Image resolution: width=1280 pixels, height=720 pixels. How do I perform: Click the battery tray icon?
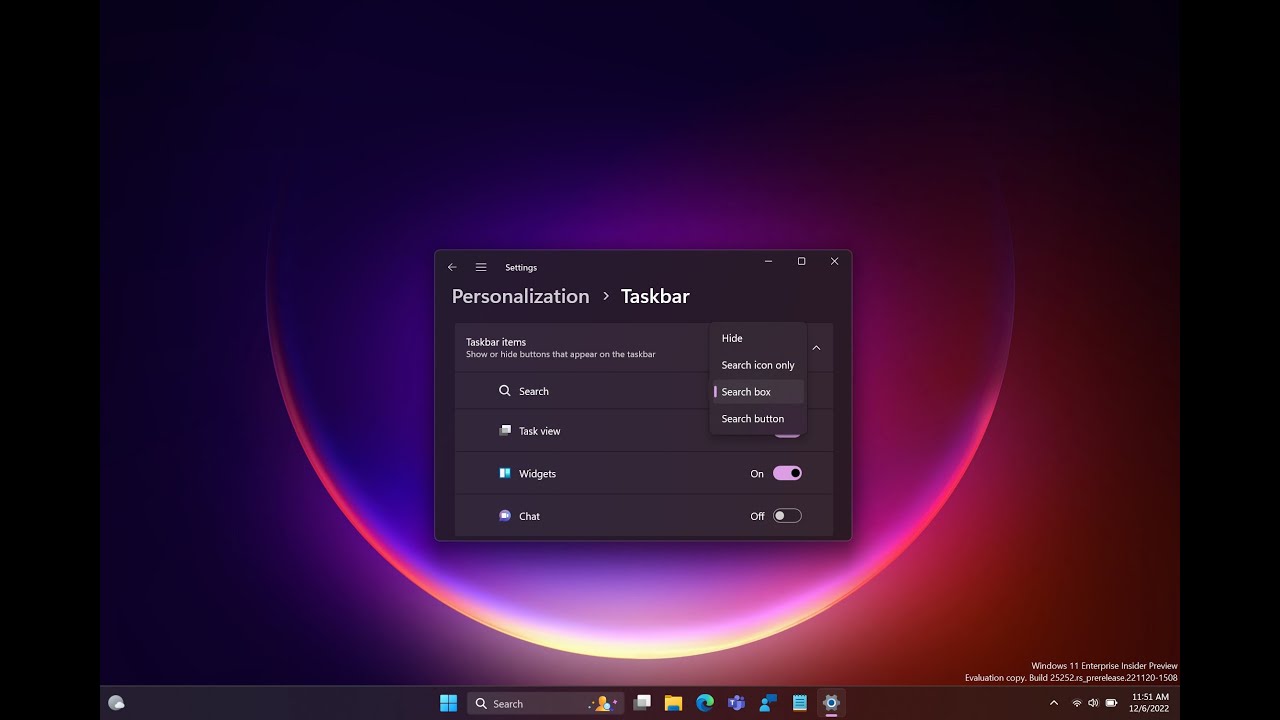[x=1111, y=703]
